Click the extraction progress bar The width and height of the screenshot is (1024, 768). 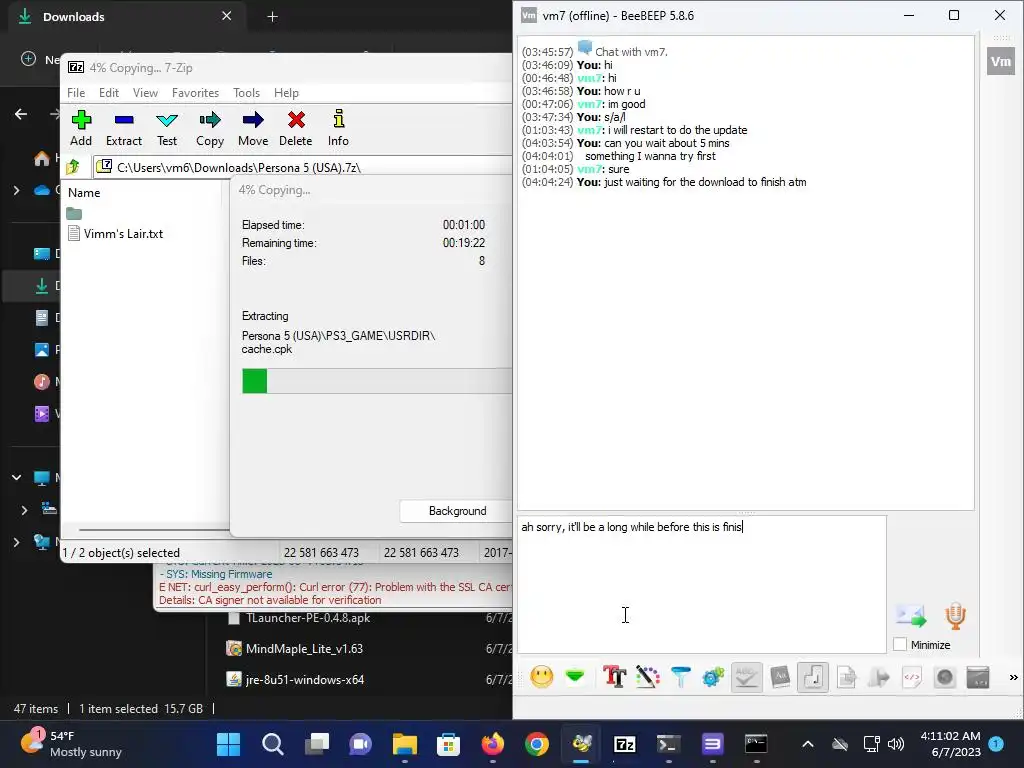pos(377,381)
